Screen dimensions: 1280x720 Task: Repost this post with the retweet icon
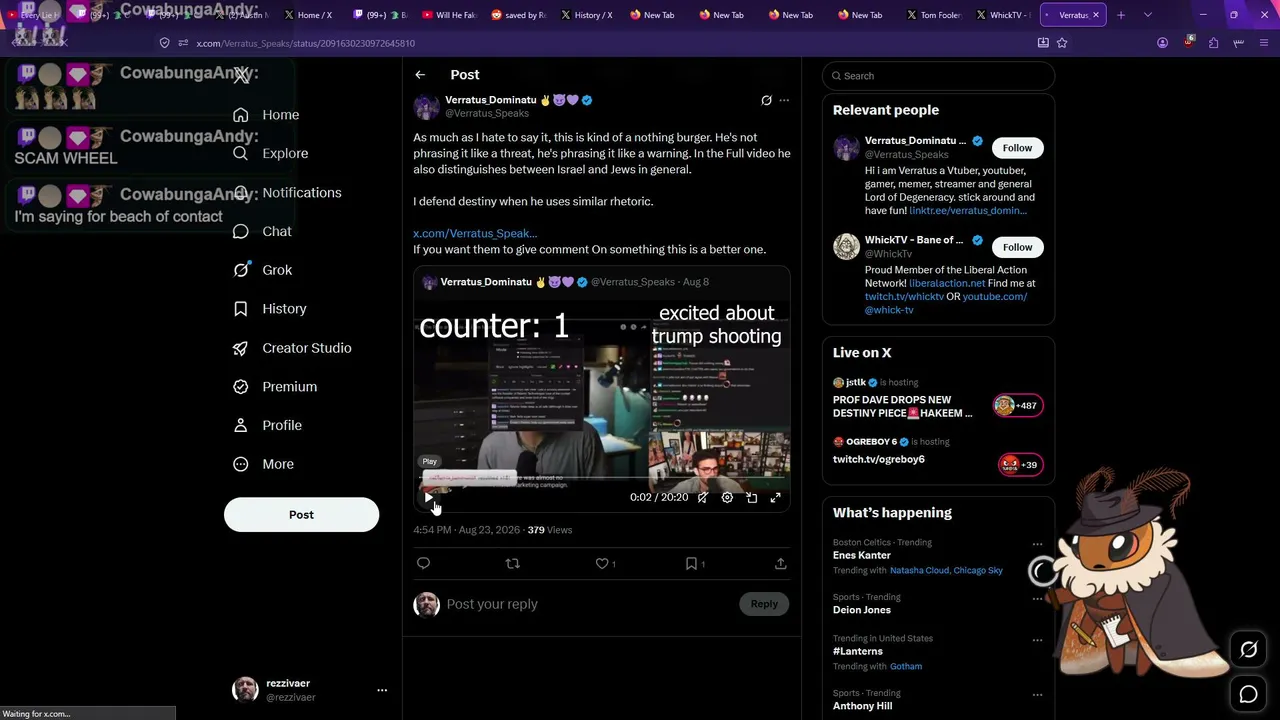(x=513, y=564)
